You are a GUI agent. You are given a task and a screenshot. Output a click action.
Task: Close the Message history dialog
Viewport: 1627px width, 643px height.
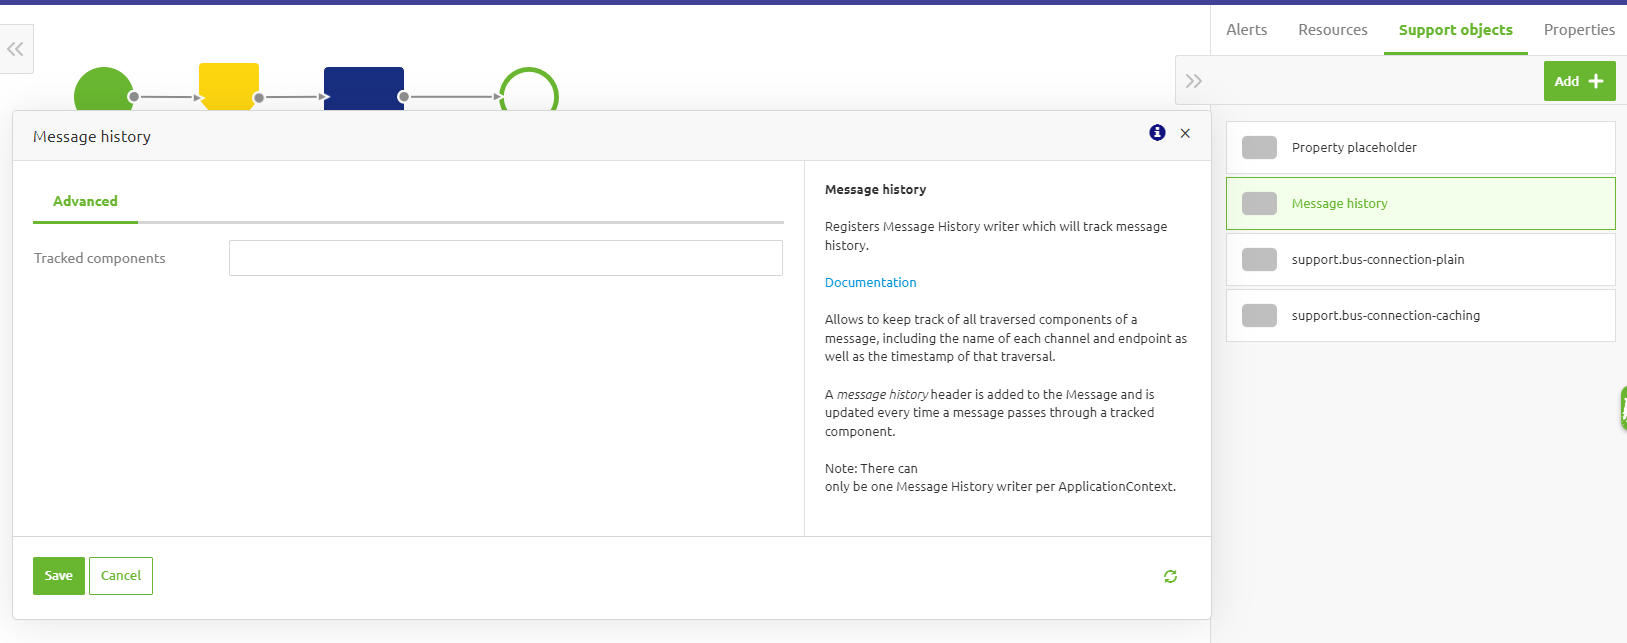1185,133
